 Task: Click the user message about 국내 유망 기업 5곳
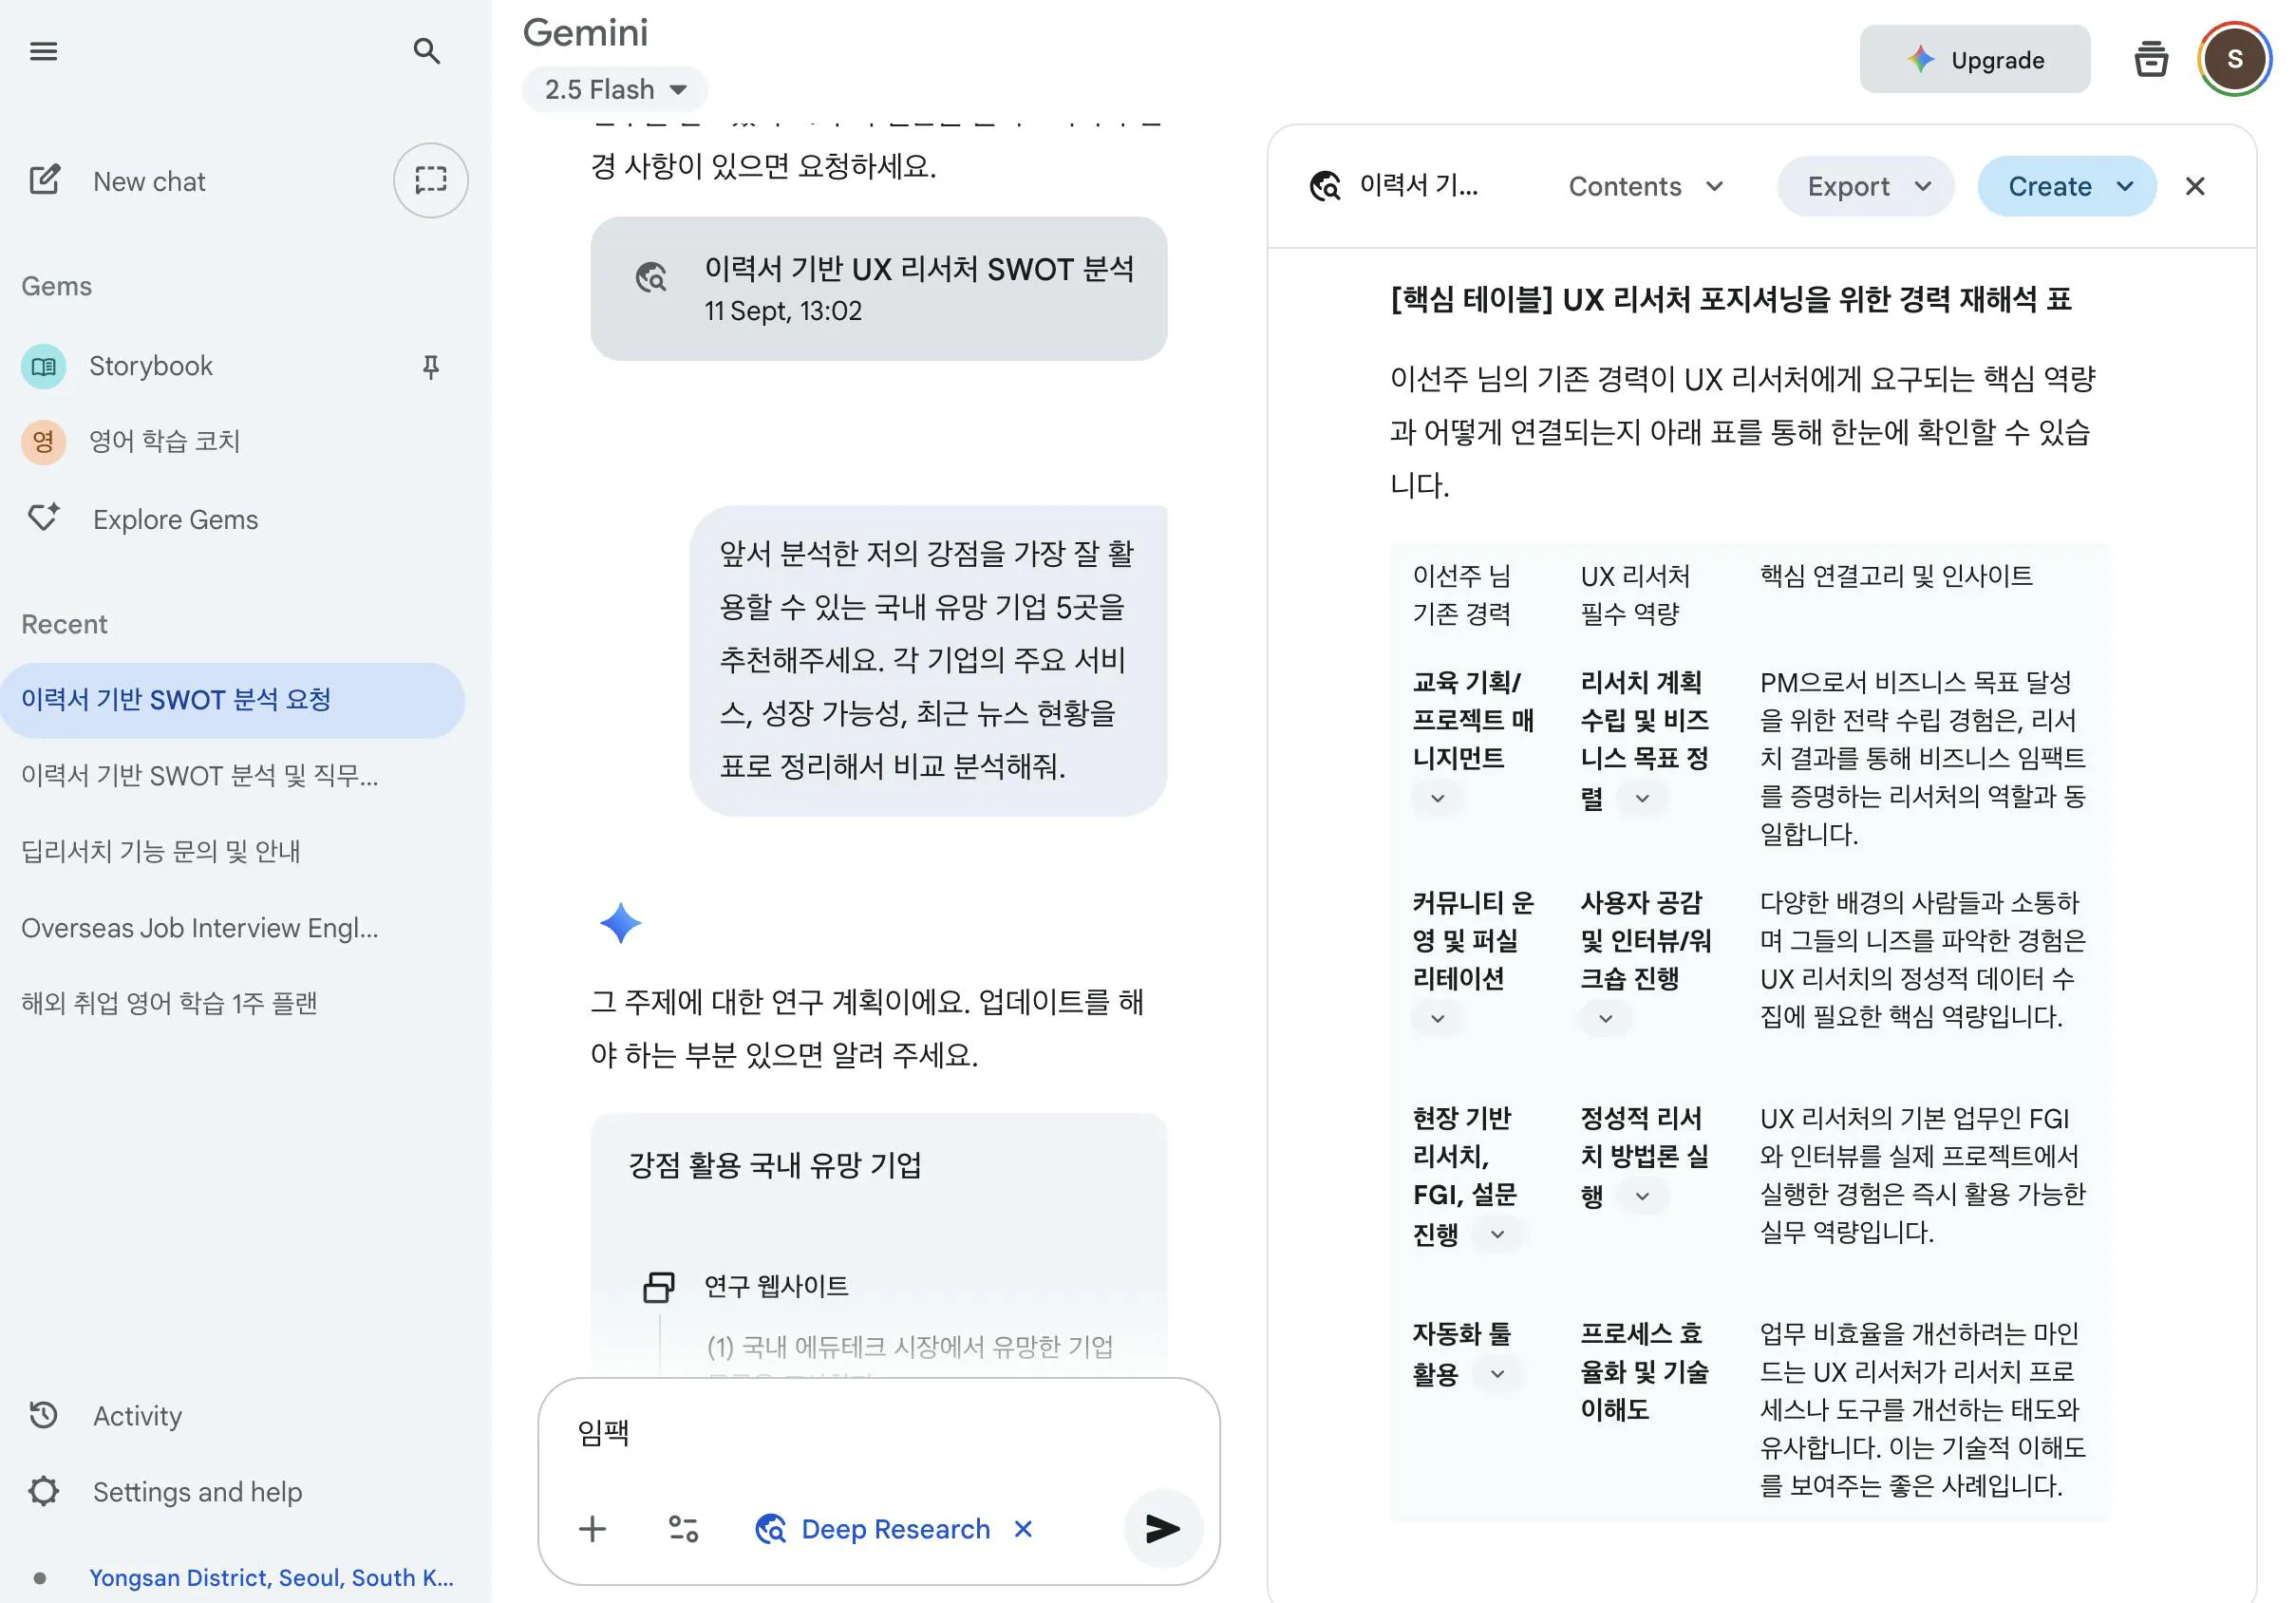pyautogui.click(x=928, y=660)
